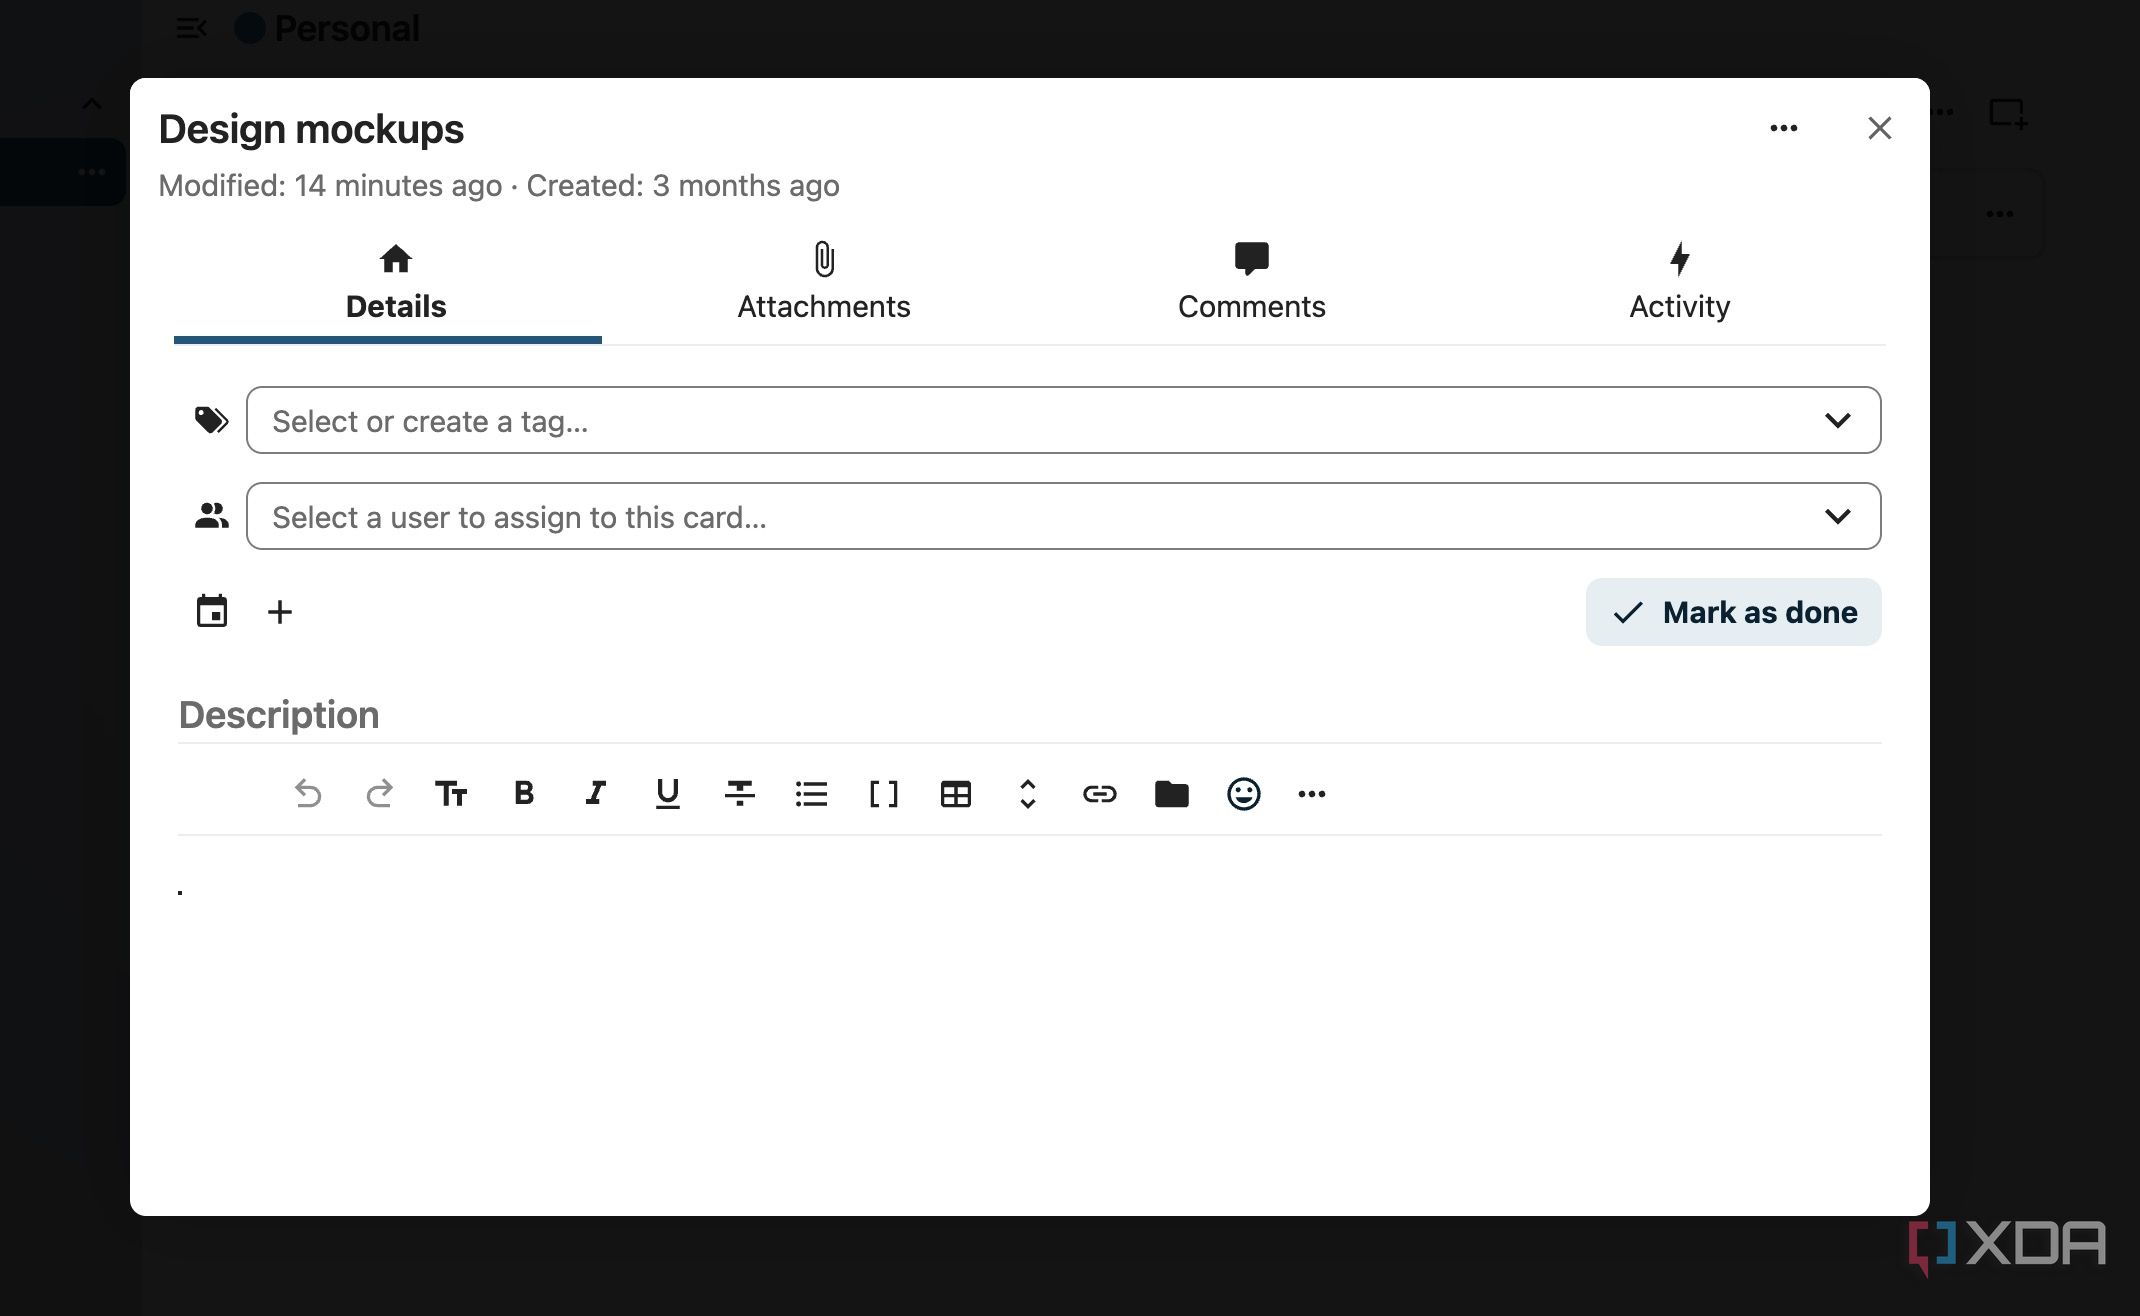Open card actions menu at top right
The image size is (2140, 1316).
pos(1784,128)
